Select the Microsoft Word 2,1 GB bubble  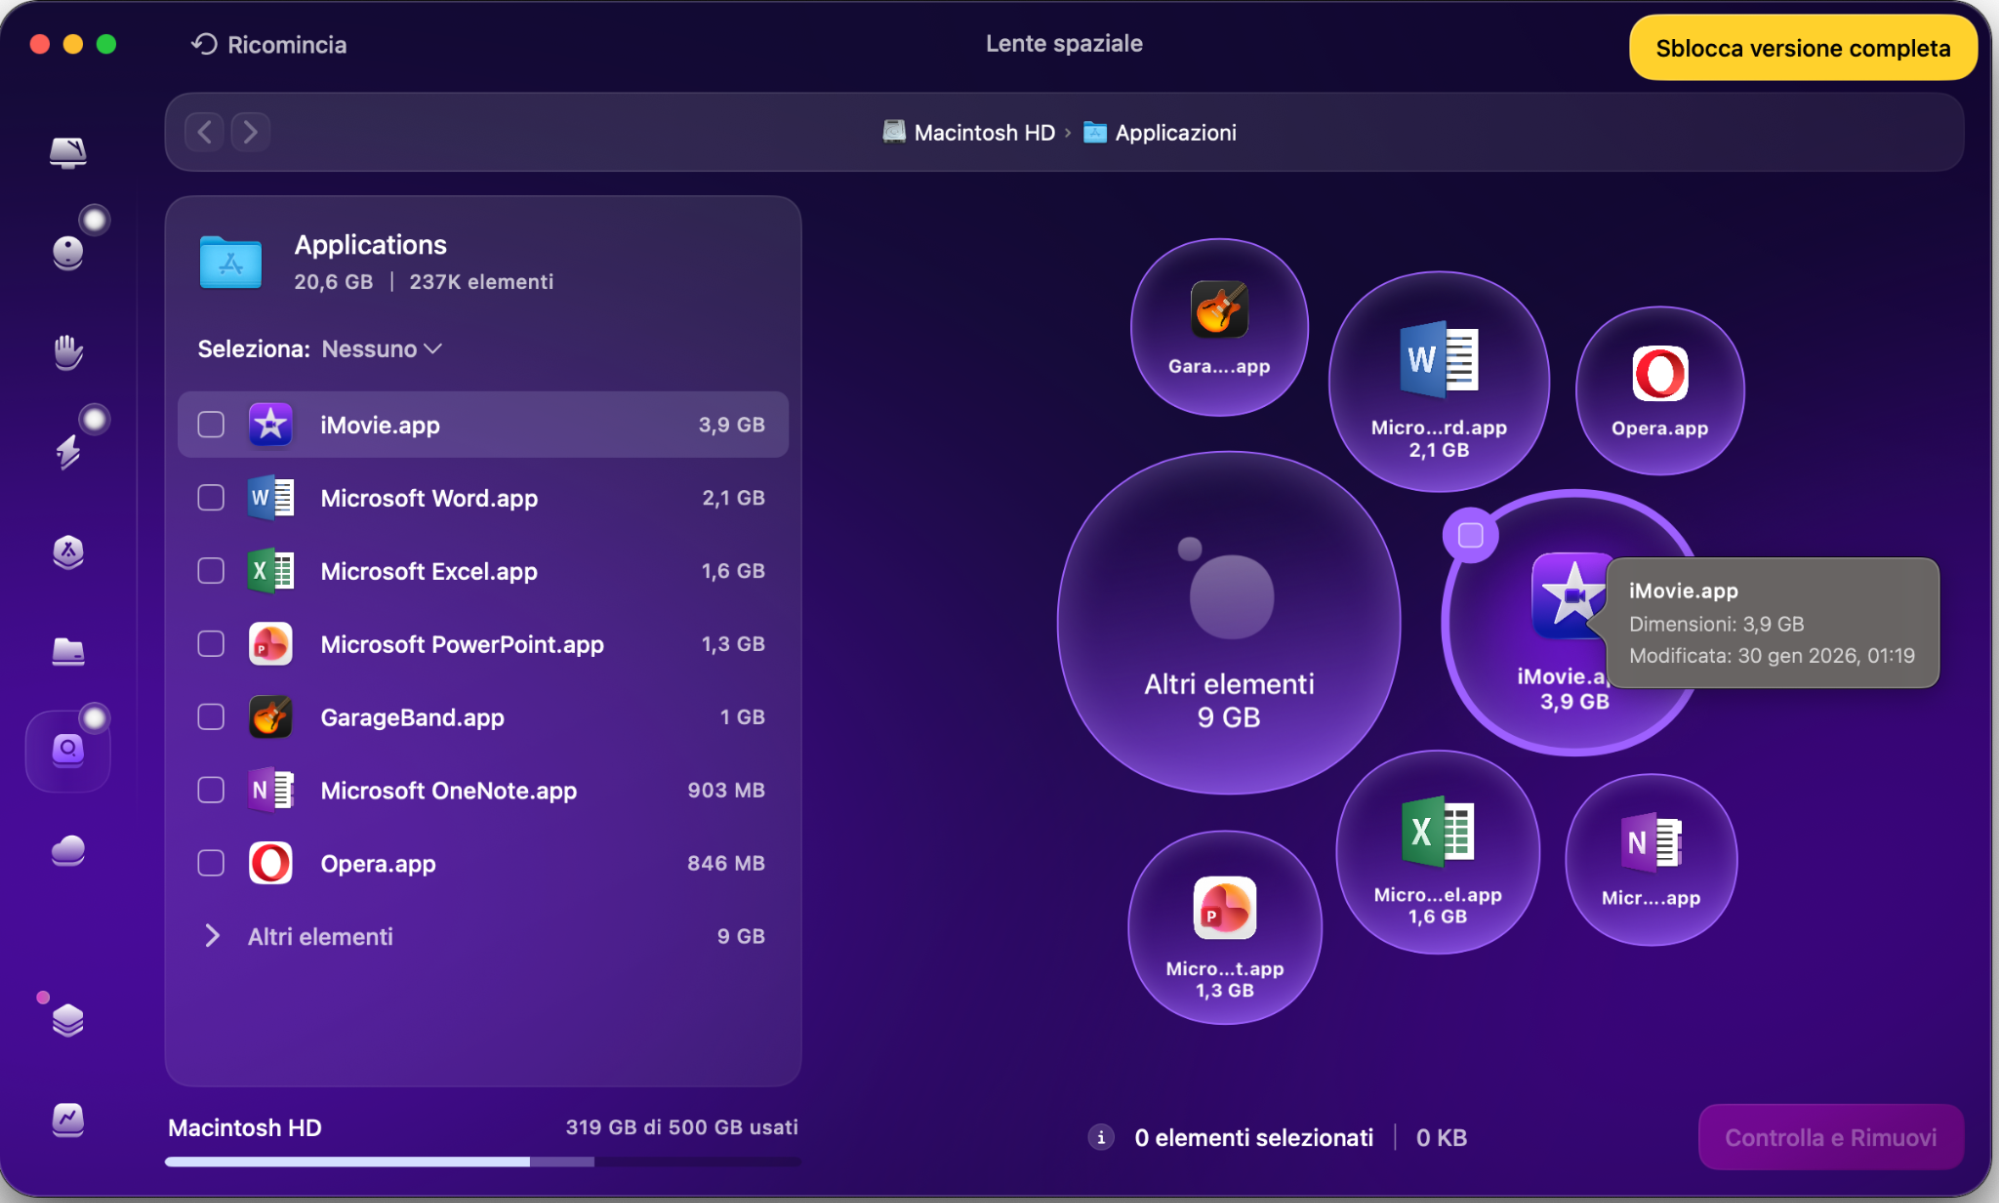(1438, 381)
